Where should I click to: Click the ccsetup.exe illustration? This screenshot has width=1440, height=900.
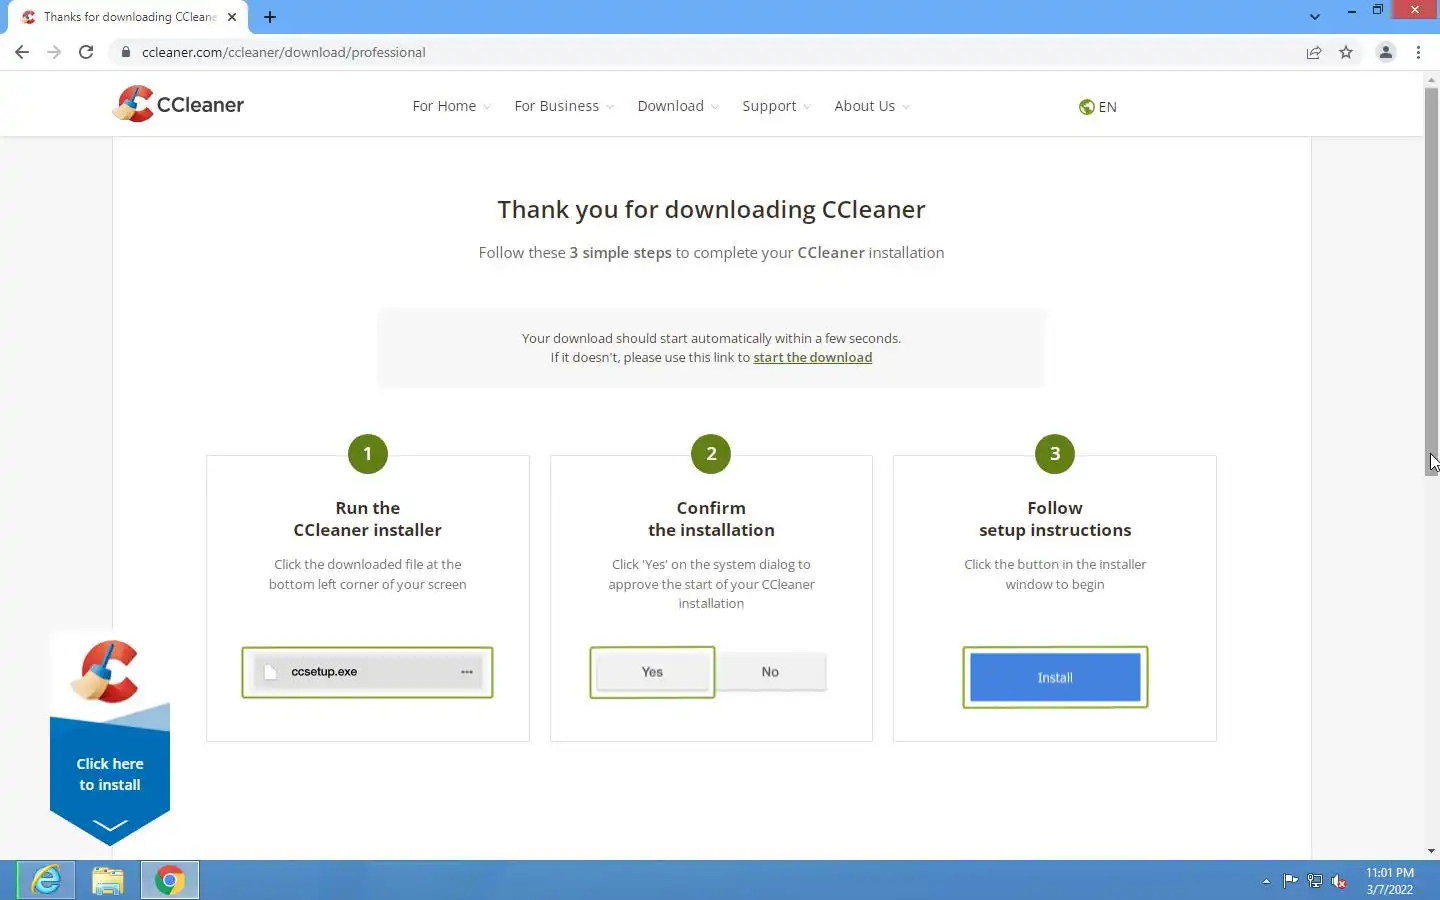click(x=367, y=672)
